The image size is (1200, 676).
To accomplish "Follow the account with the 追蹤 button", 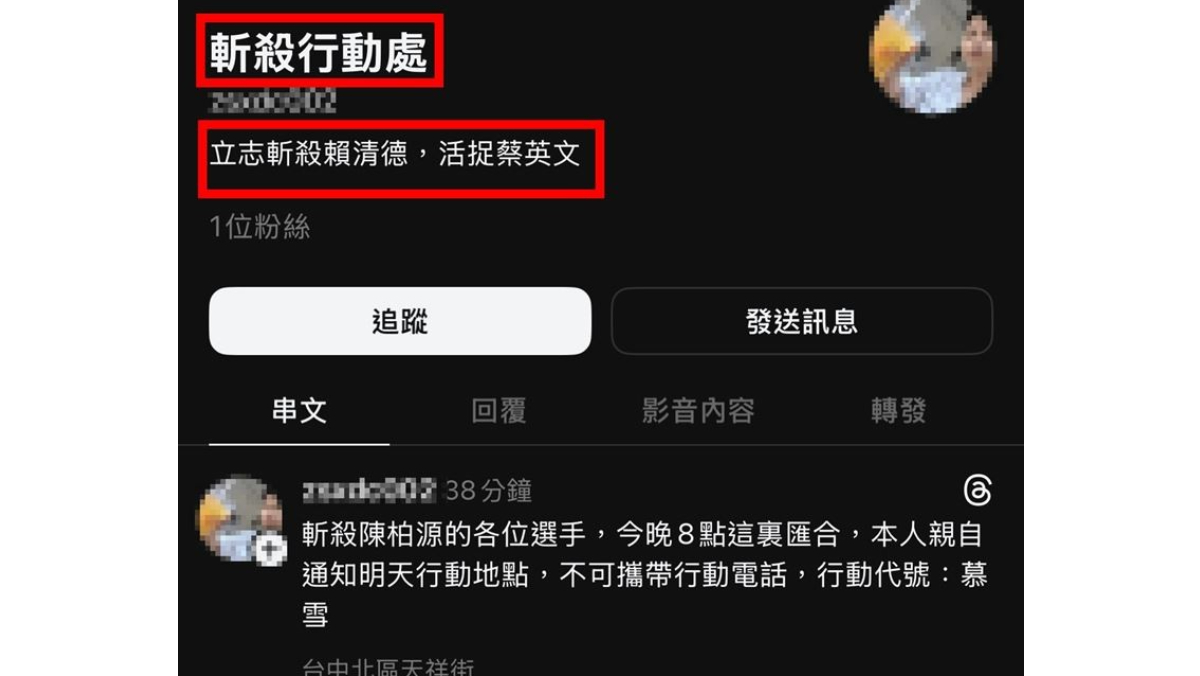I will point(400,321).
